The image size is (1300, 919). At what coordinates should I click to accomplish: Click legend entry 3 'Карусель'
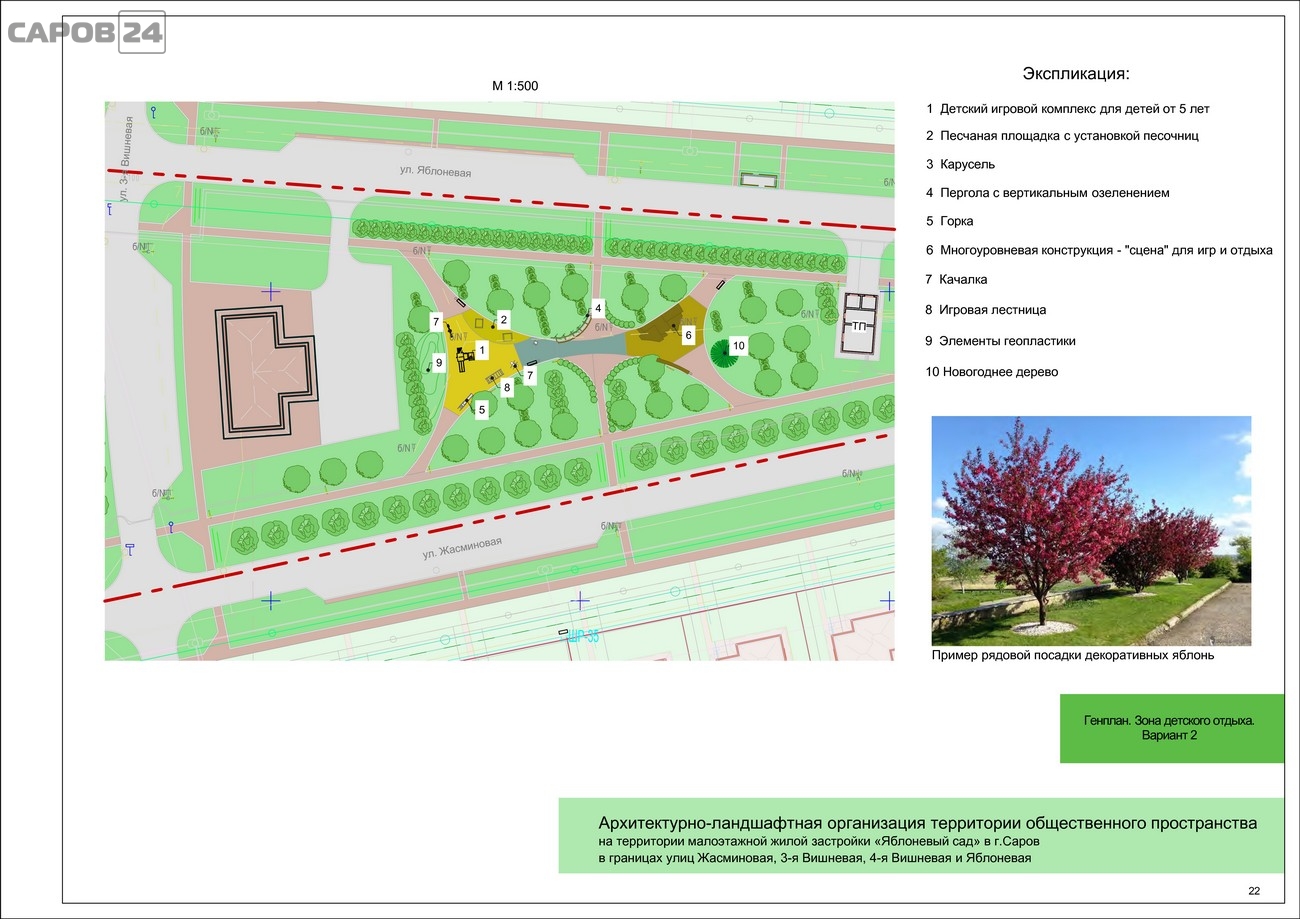[960, 164]
